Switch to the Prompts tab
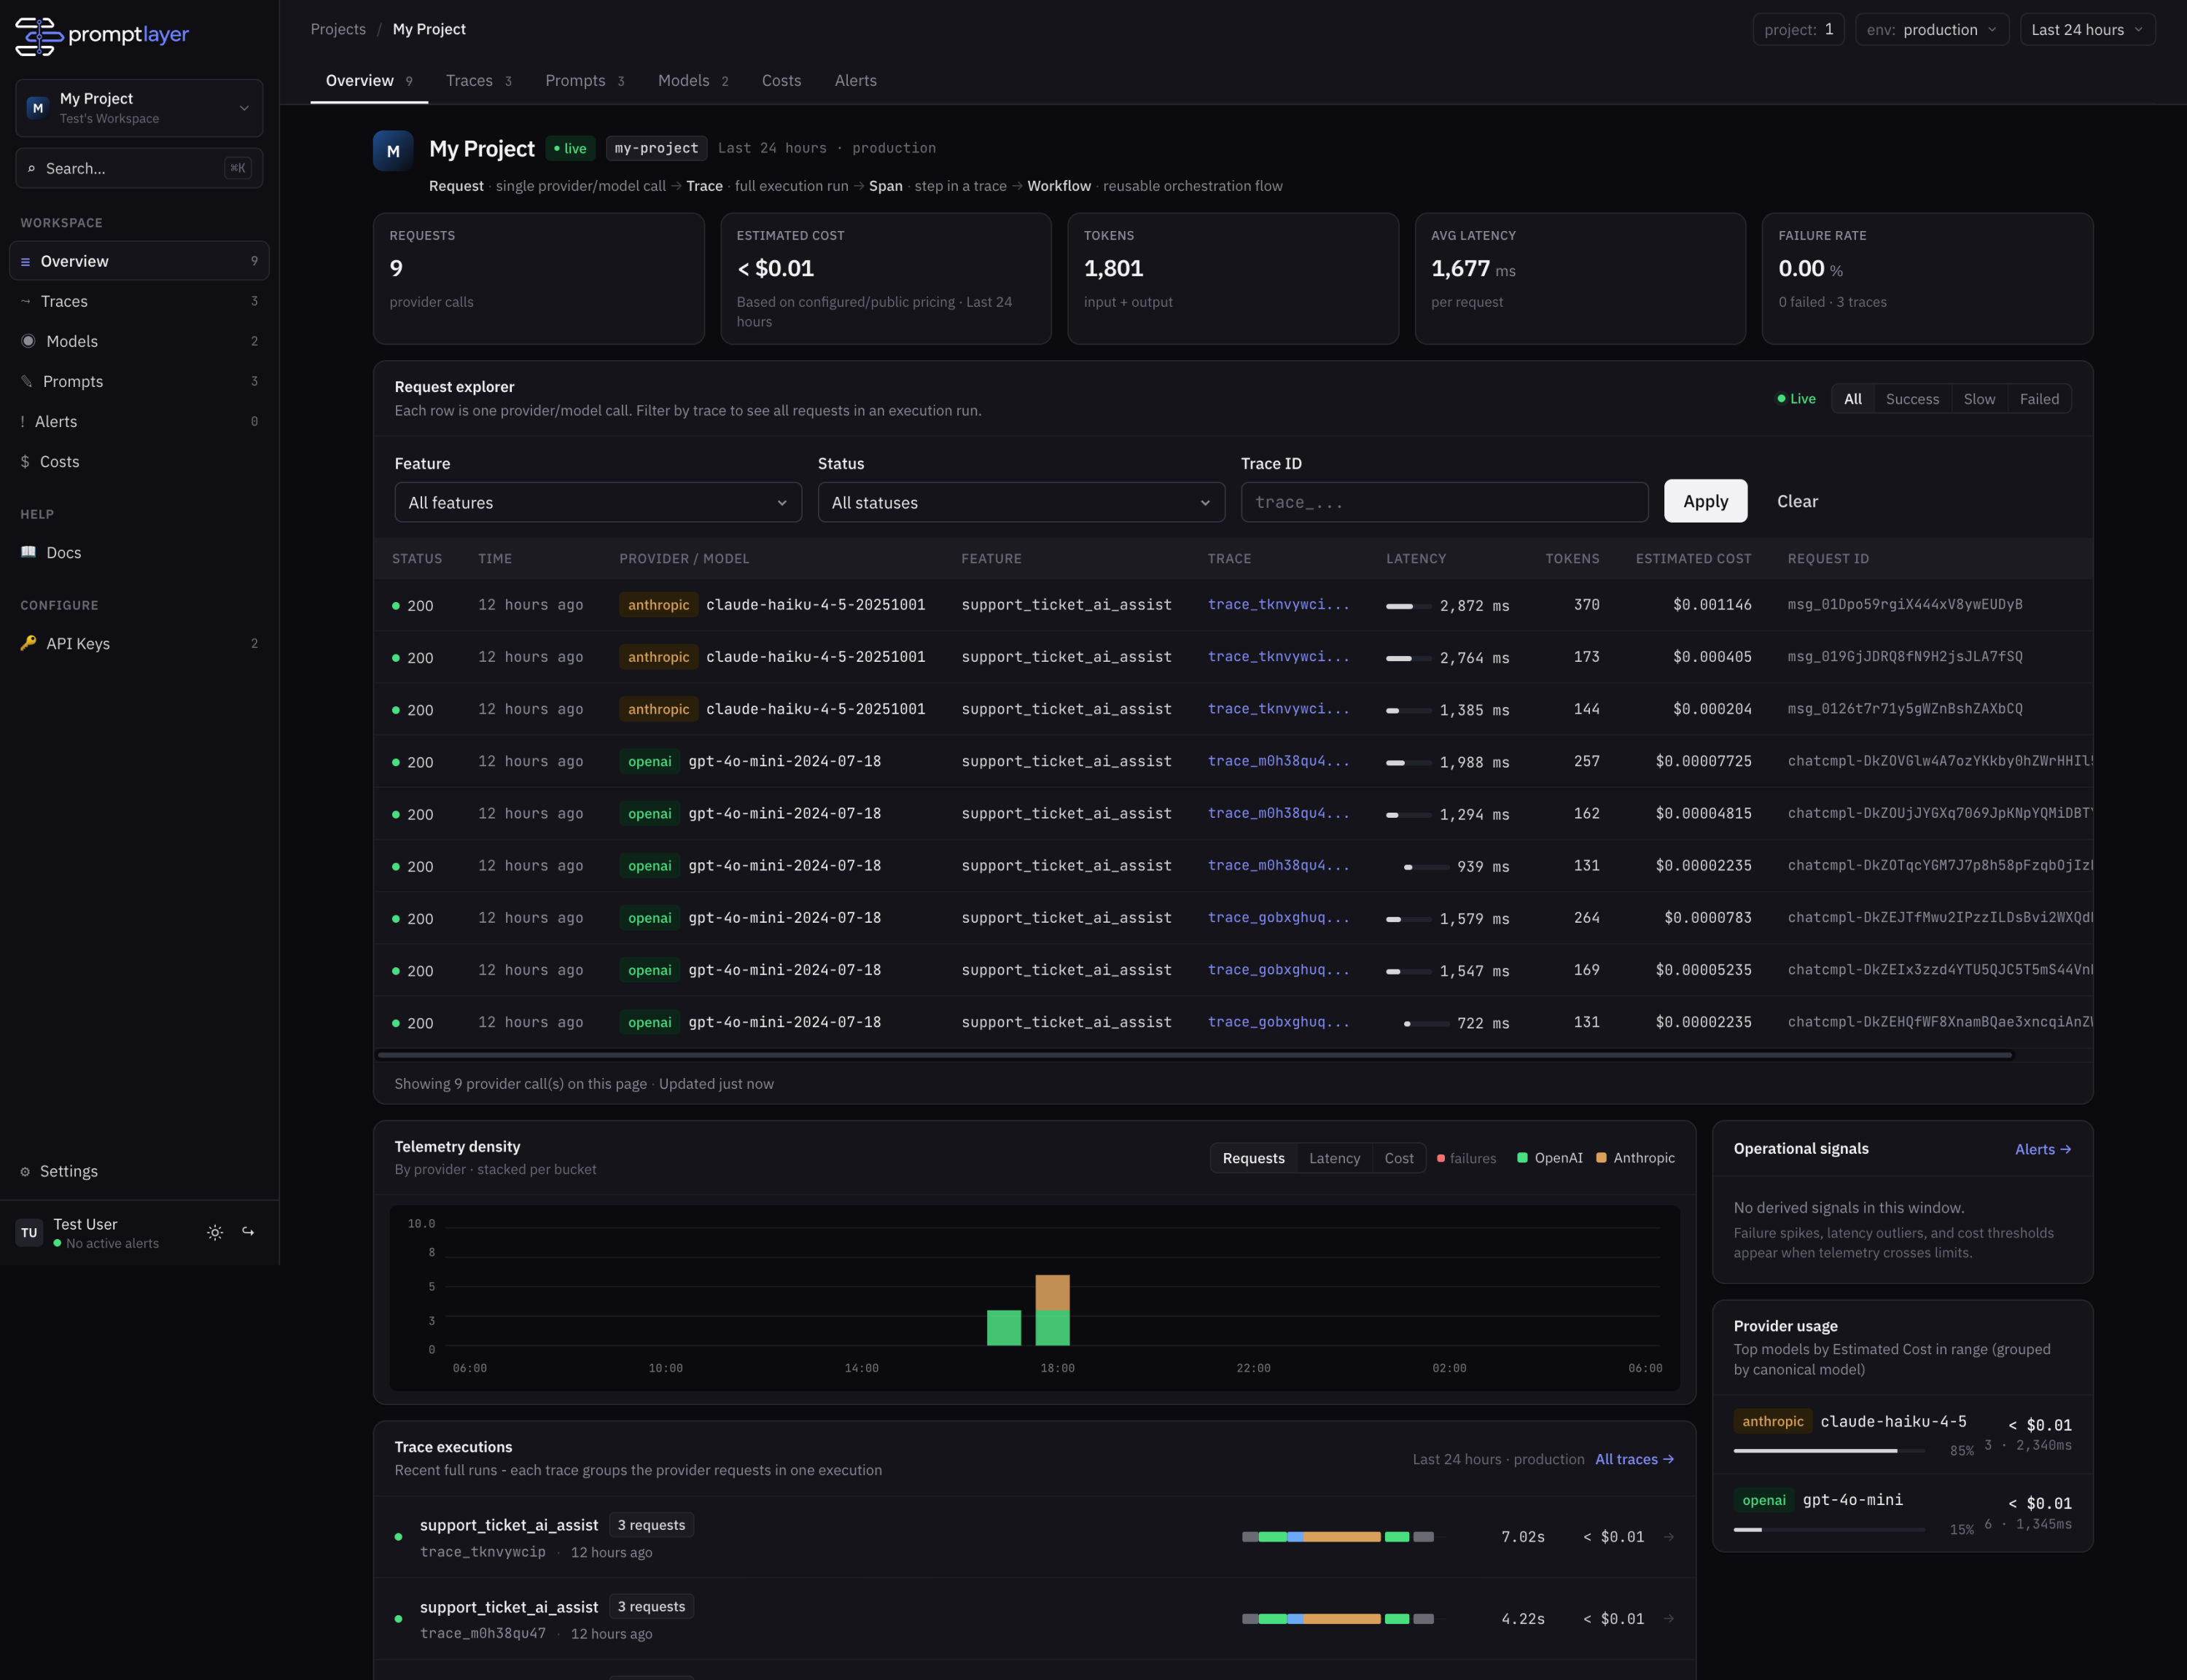The height and width of the screenshot is (1680, 2187). coord(585,80)
